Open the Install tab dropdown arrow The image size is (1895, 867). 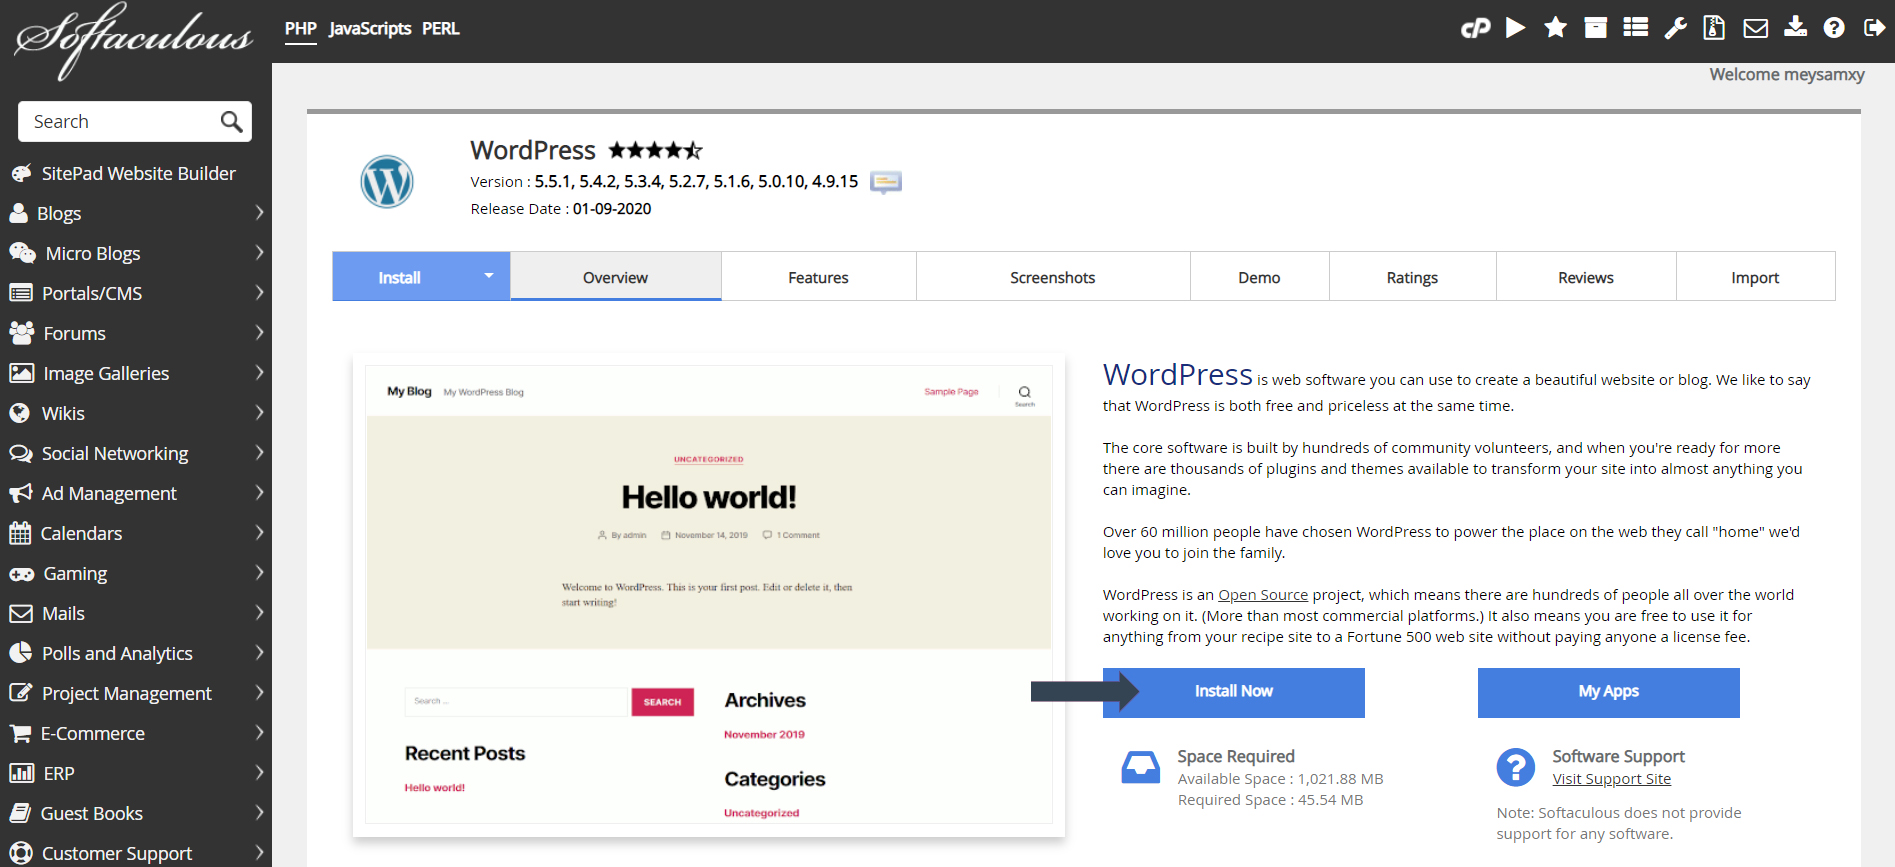(489, 276)
